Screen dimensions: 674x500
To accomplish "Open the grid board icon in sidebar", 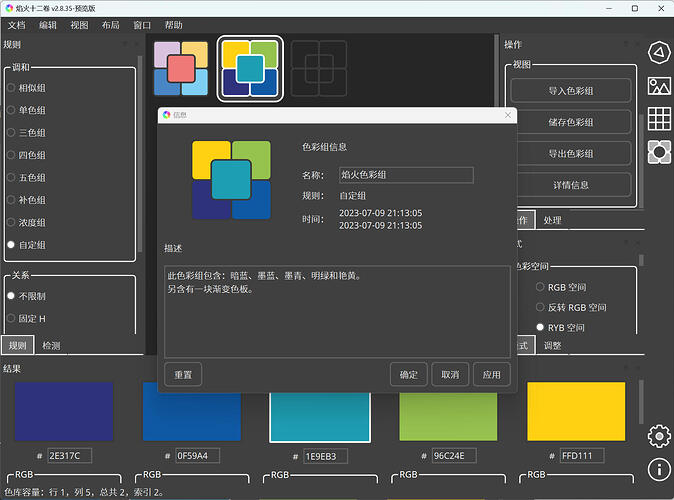I will (x=659, y=118).
